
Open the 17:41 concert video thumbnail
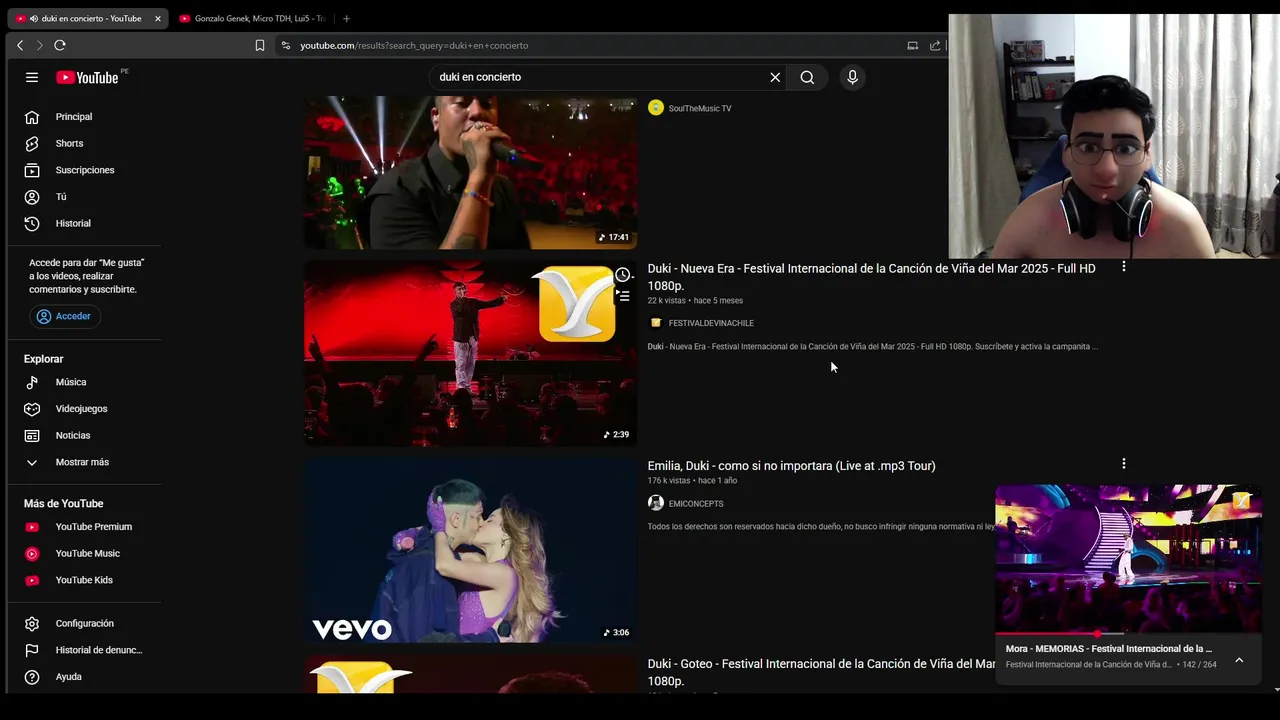pyautogui.click(x=470, y=172)
